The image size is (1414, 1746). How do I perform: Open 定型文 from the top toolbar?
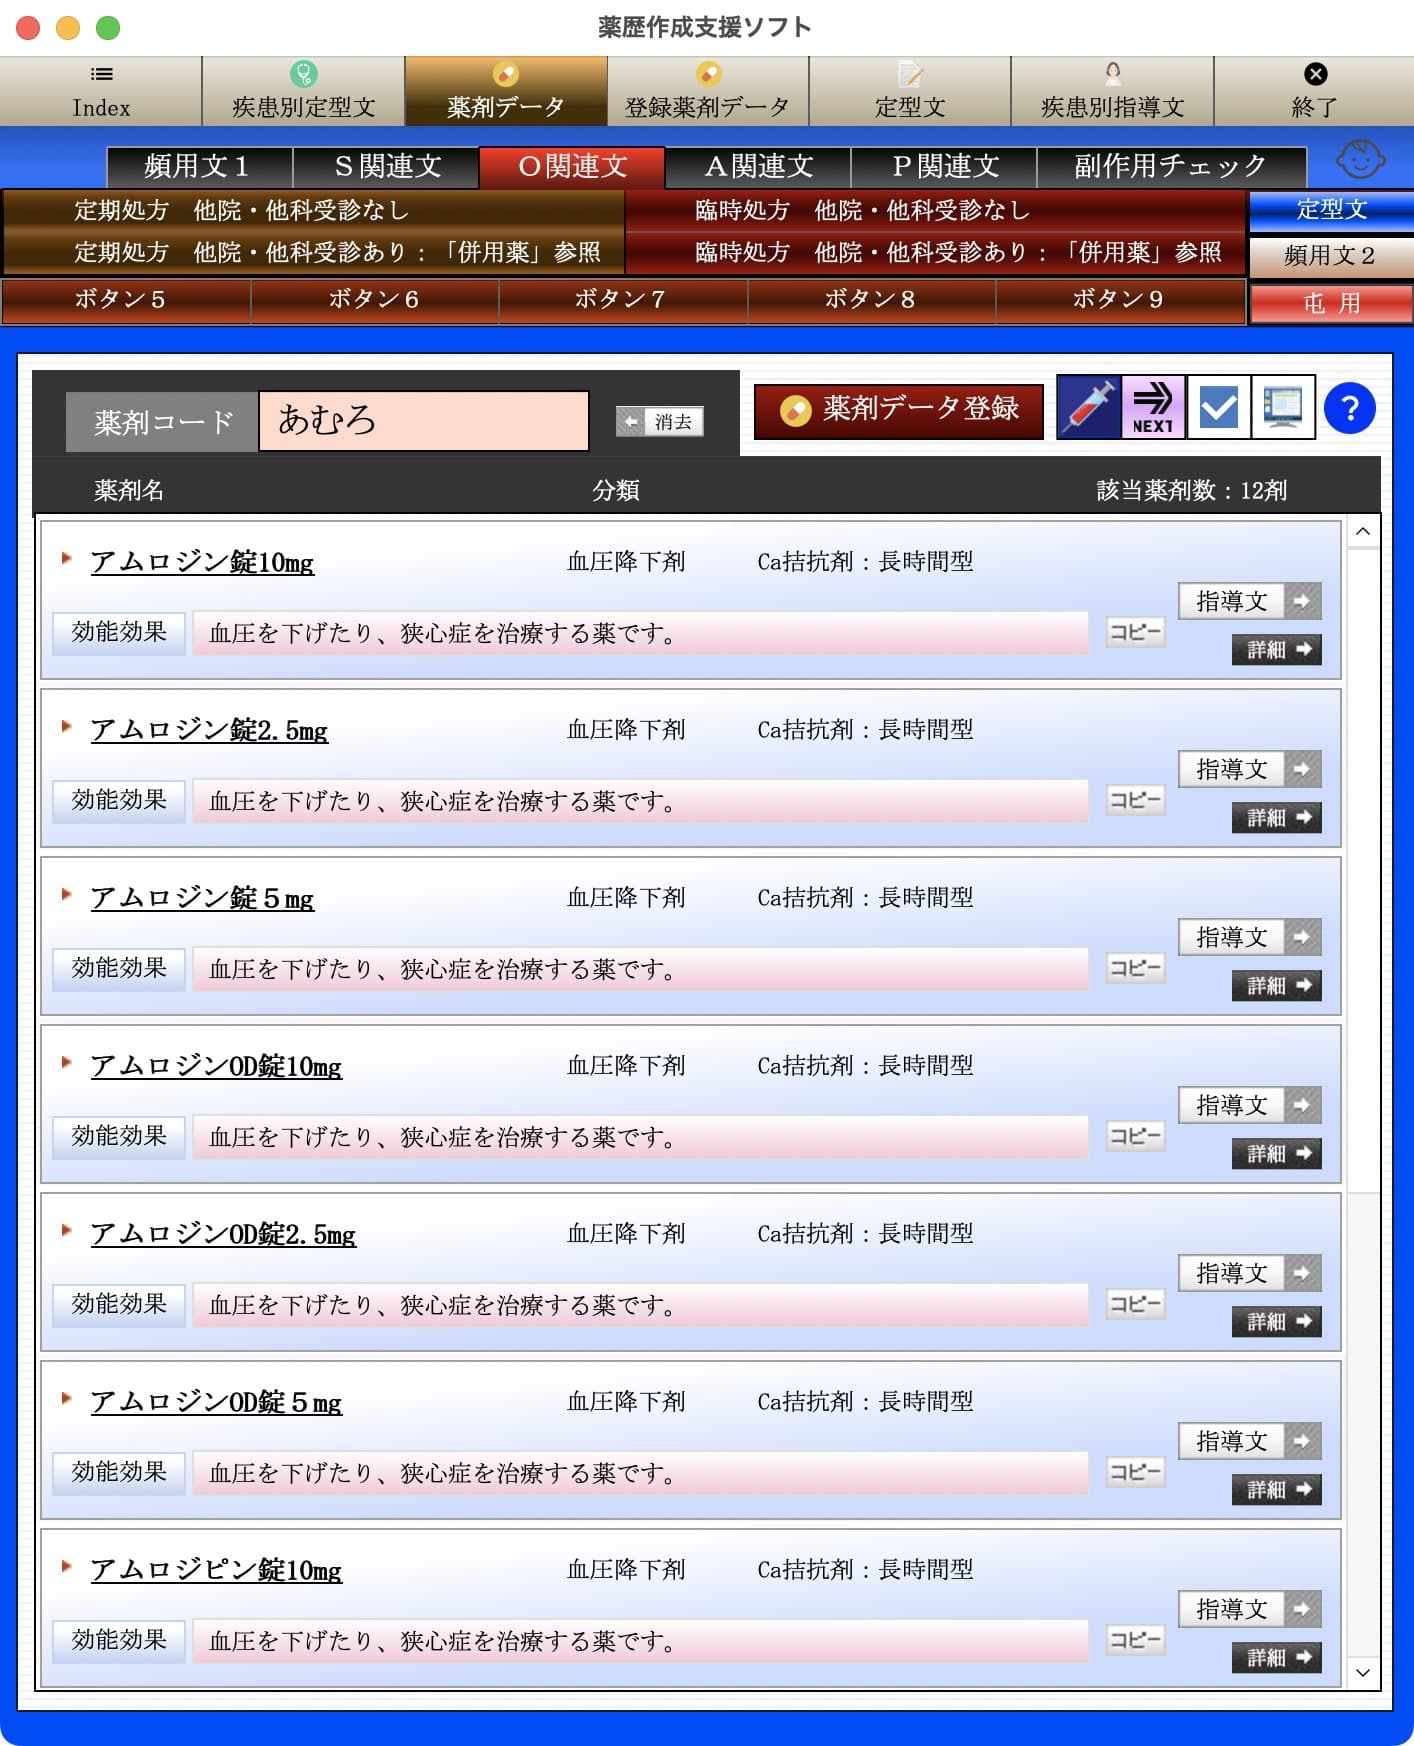(910, 91)
